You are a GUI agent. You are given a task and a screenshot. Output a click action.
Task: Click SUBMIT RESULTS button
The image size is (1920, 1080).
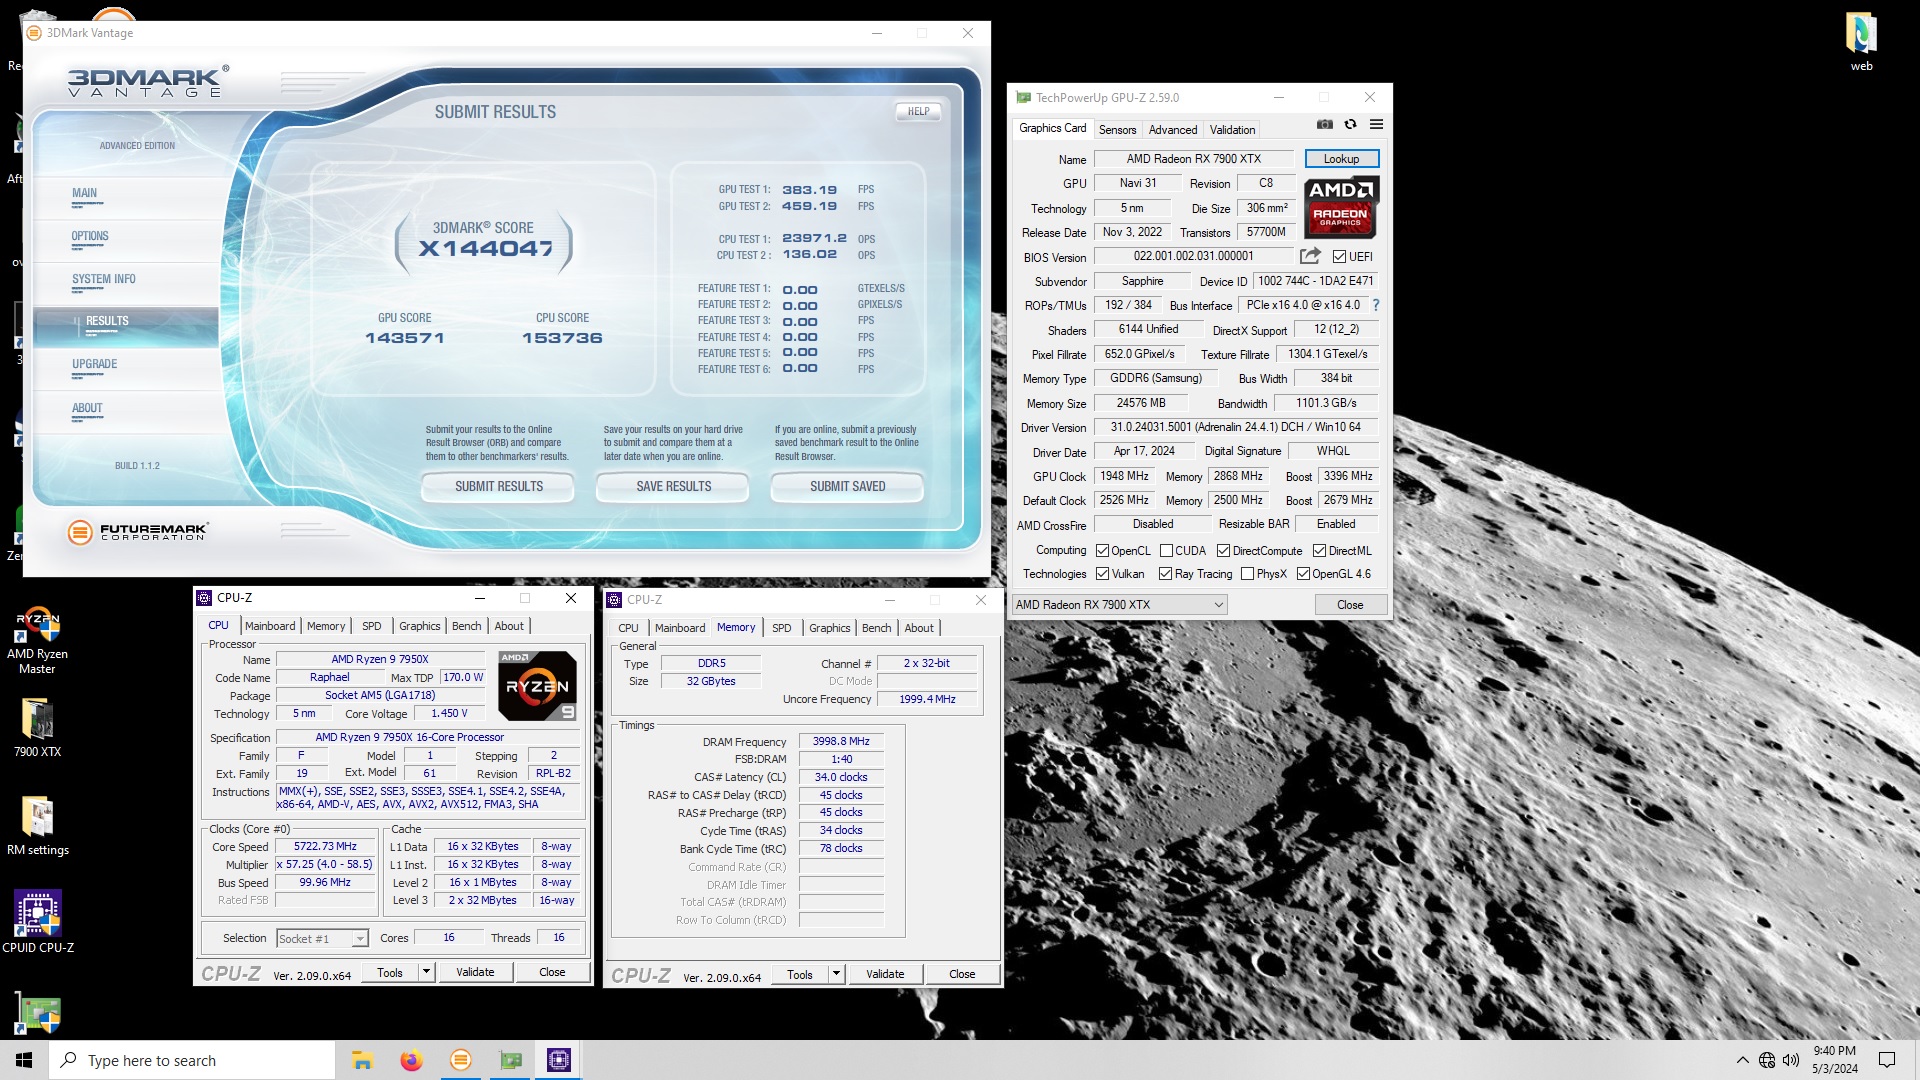[498, 487]
